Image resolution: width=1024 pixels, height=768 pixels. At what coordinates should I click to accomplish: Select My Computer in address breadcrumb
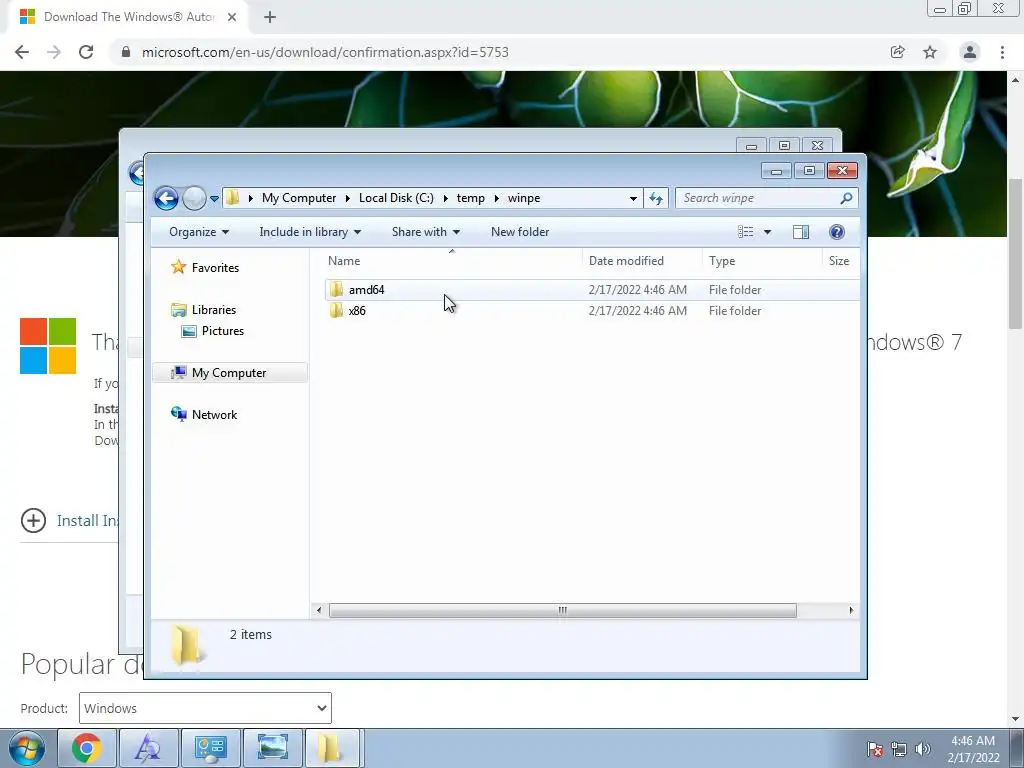[299, 198]
